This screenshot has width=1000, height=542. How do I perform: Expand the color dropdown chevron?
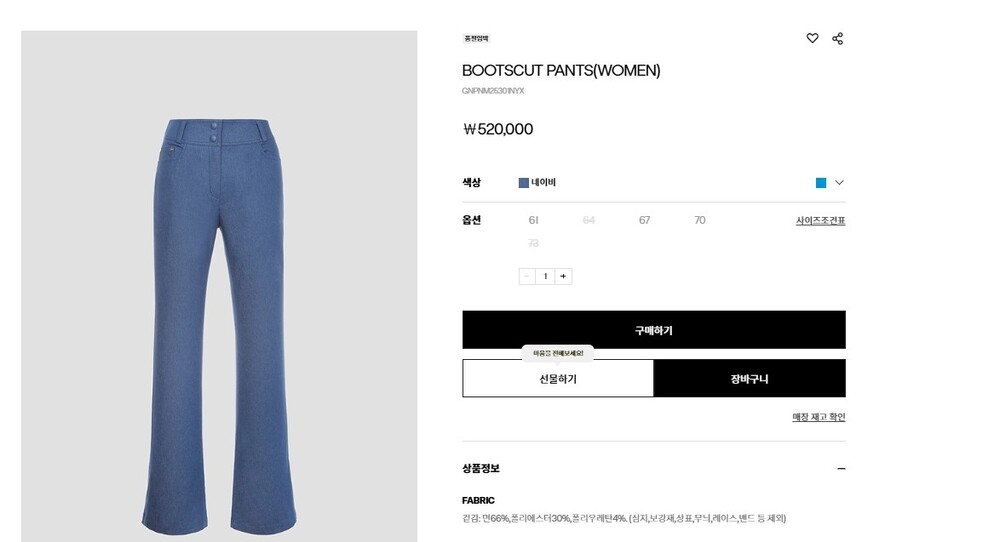pyautogui.click(x=839, y=182)
